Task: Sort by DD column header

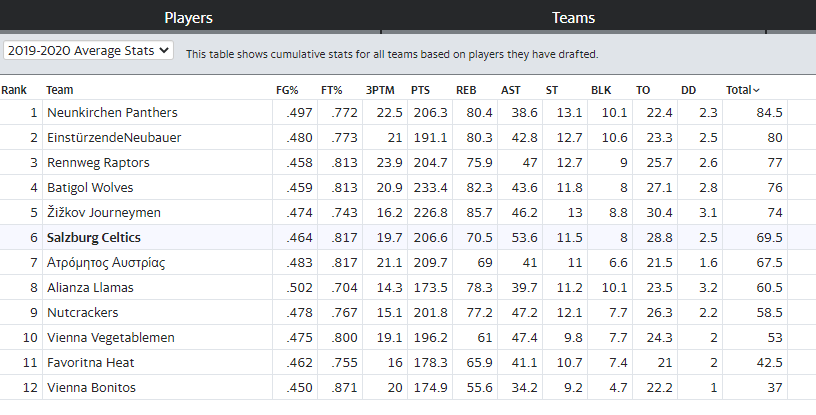Action: (x=688, y=90)
